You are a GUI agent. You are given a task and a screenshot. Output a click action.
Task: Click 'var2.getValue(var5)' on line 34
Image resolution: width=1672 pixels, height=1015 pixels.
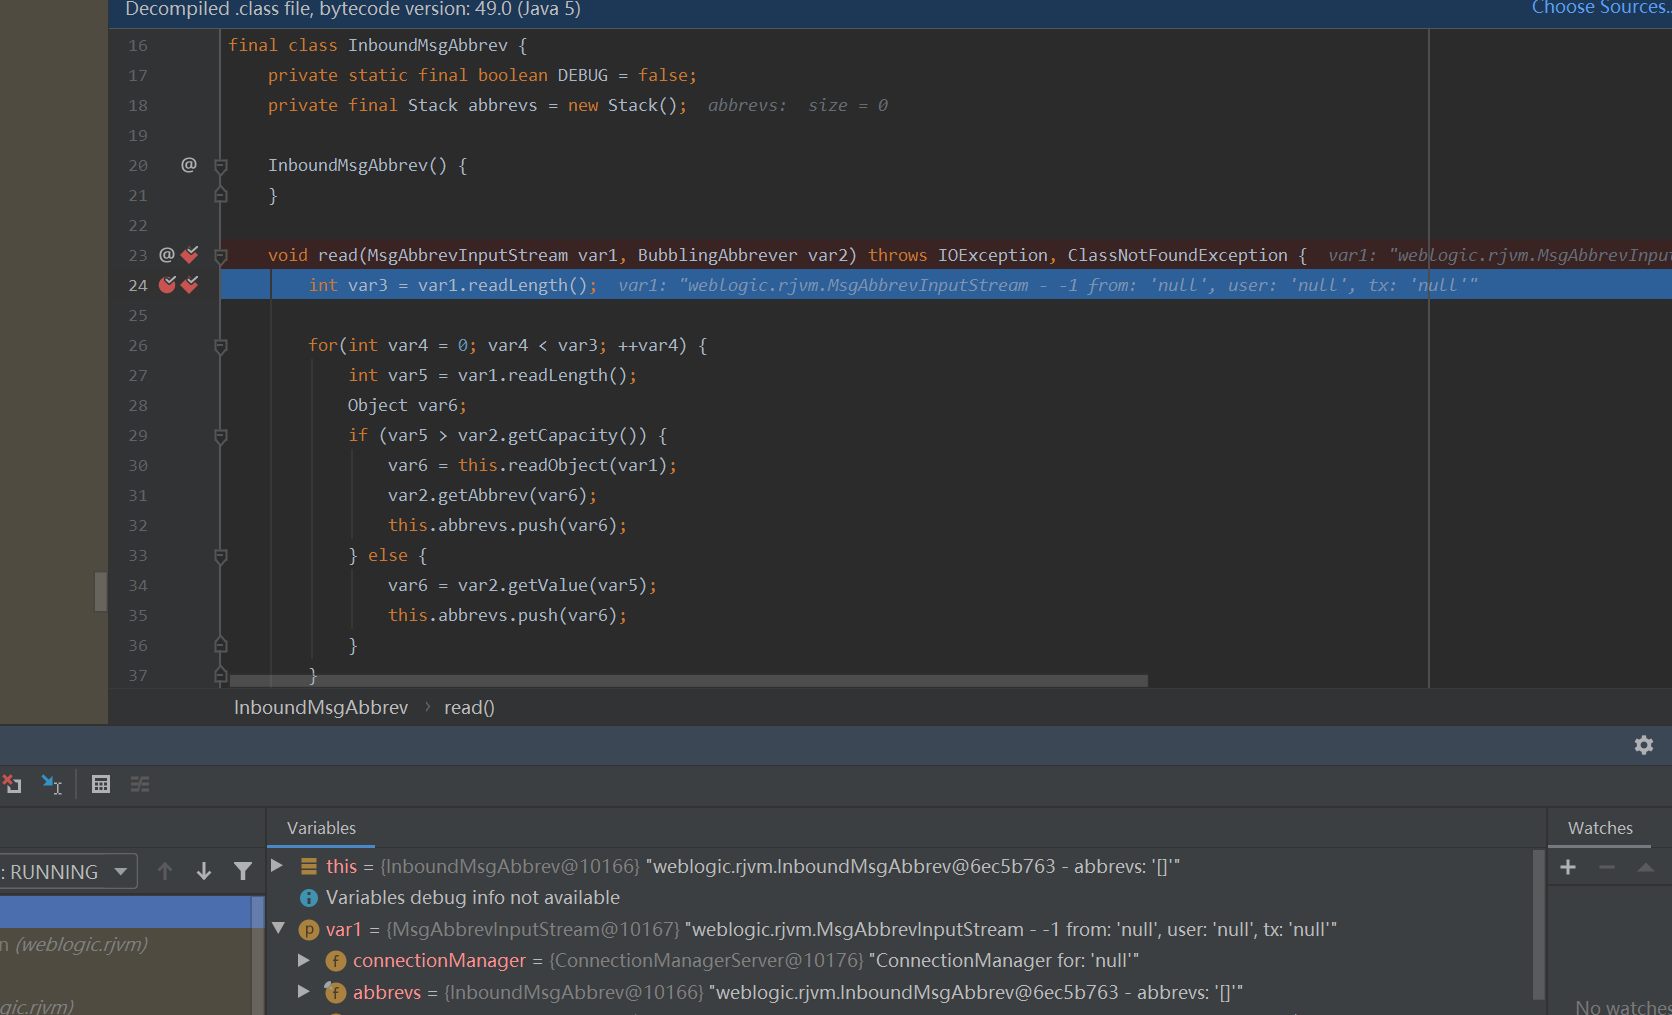point(552,585)
